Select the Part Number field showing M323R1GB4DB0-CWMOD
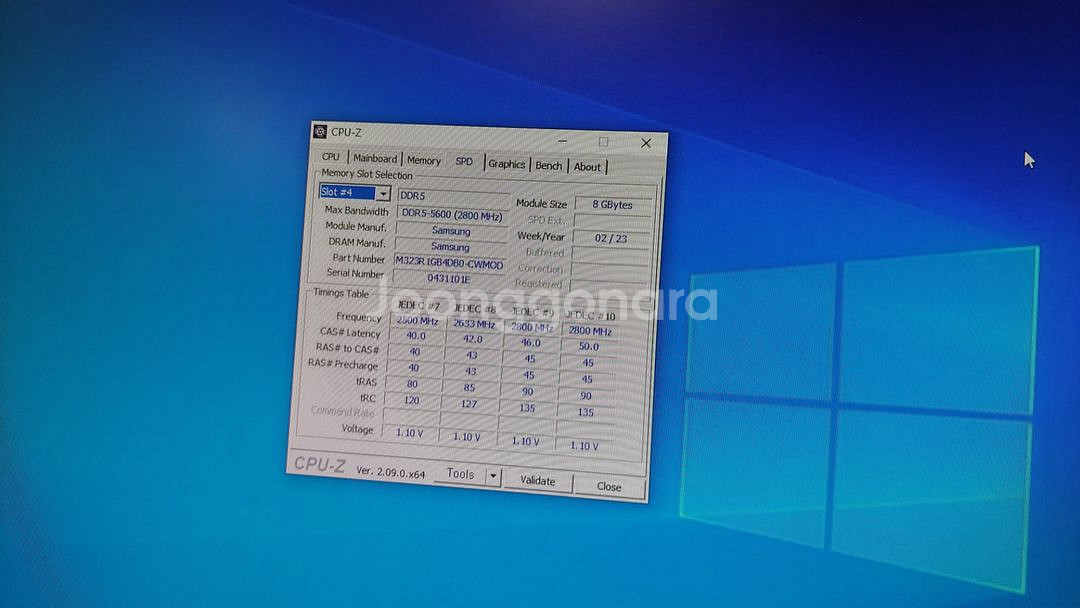Image resolution: width=1080 pixels, height=608 pixels. (449, 259)
